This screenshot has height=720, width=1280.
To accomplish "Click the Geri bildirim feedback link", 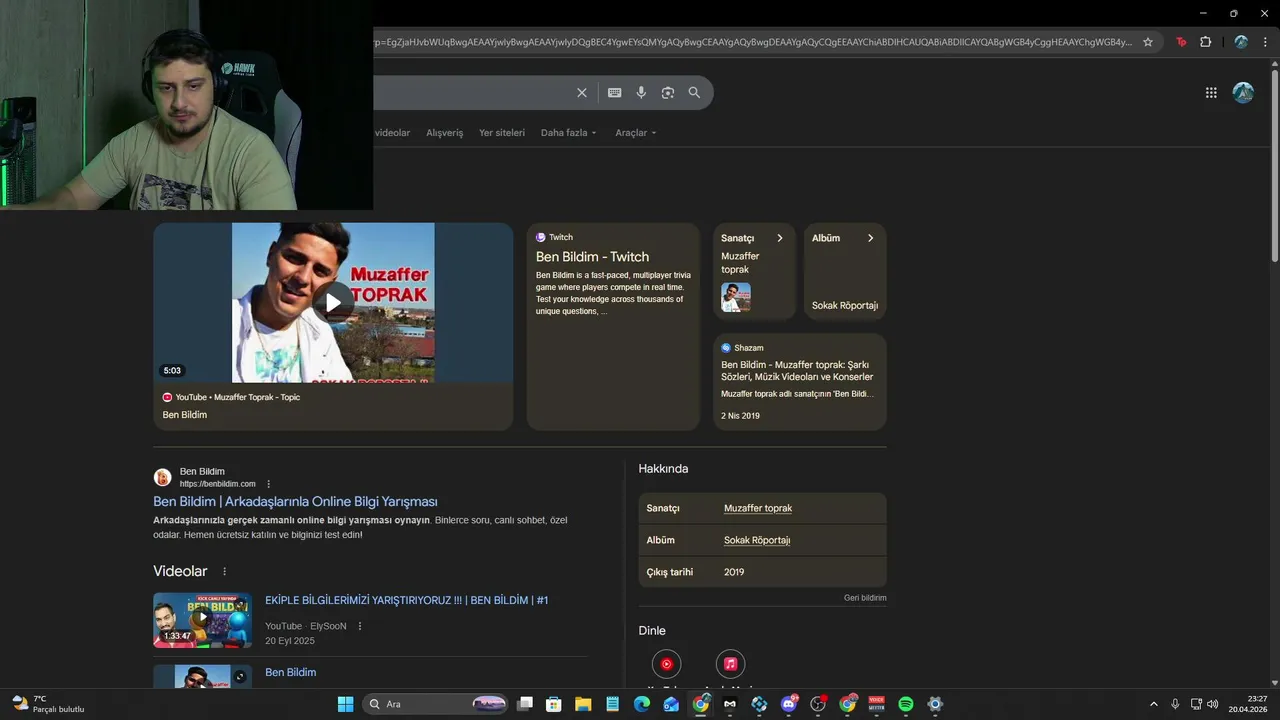I will coord(865,598).
